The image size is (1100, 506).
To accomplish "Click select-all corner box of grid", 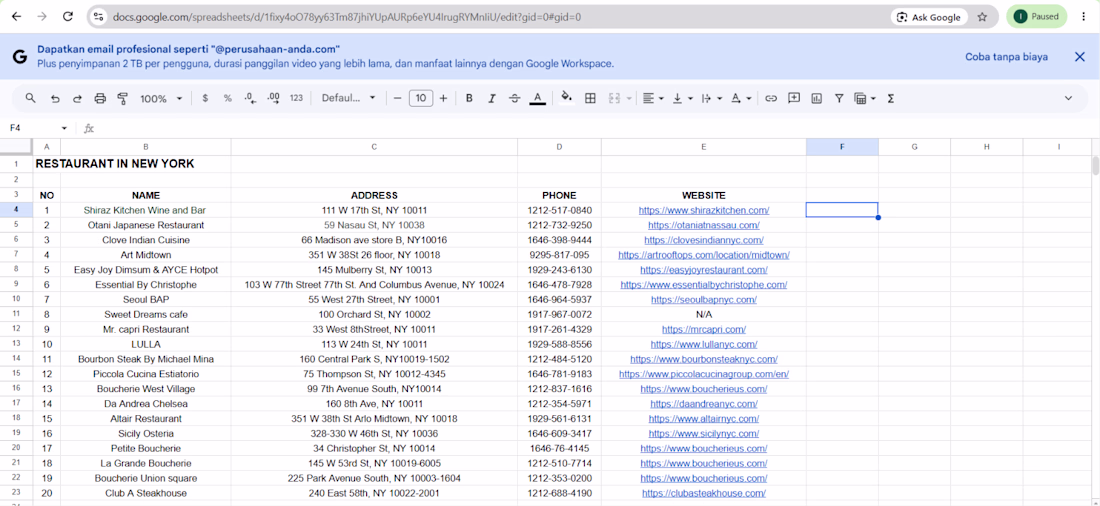I will click(15, 147).
